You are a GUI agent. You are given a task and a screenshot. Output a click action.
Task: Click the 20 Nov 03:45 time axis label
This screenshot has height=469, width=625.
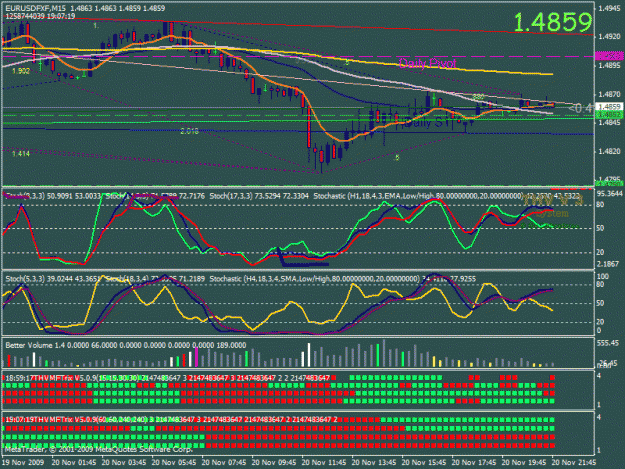pyautogui.click(x=124, y=463)
